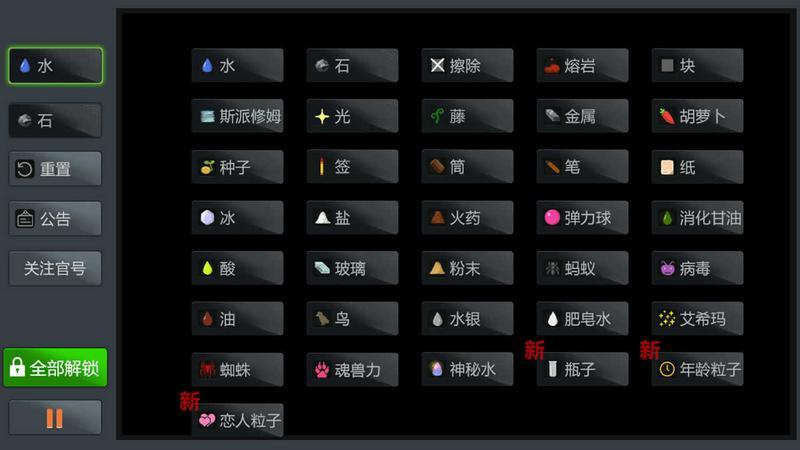
Task: Choose the 年龄粒子 clock element
Action: pos(697,369)
